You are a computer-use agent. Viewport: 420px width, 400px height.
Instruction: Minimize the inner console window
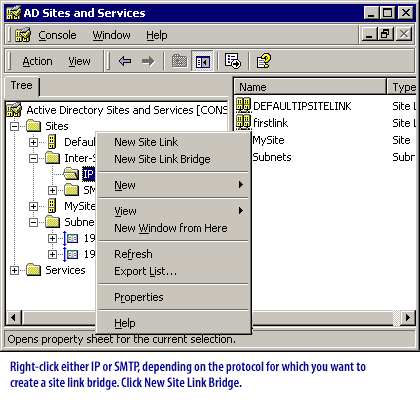[x=369, y=34]
